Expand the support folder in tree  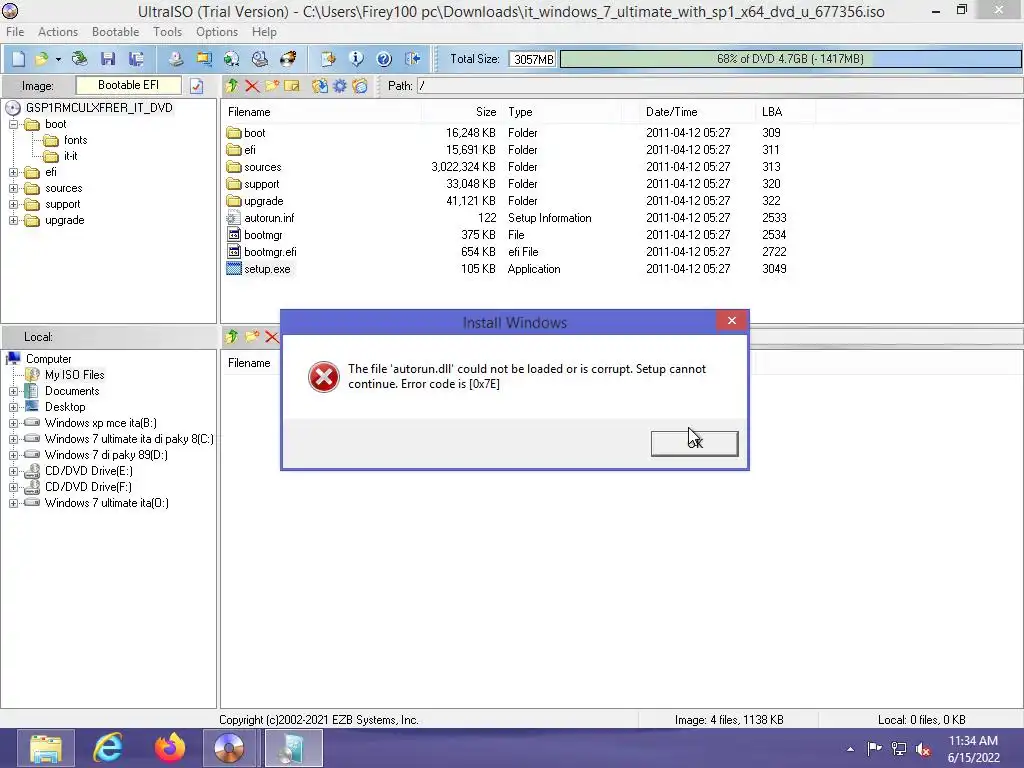[x=13, y=204]
